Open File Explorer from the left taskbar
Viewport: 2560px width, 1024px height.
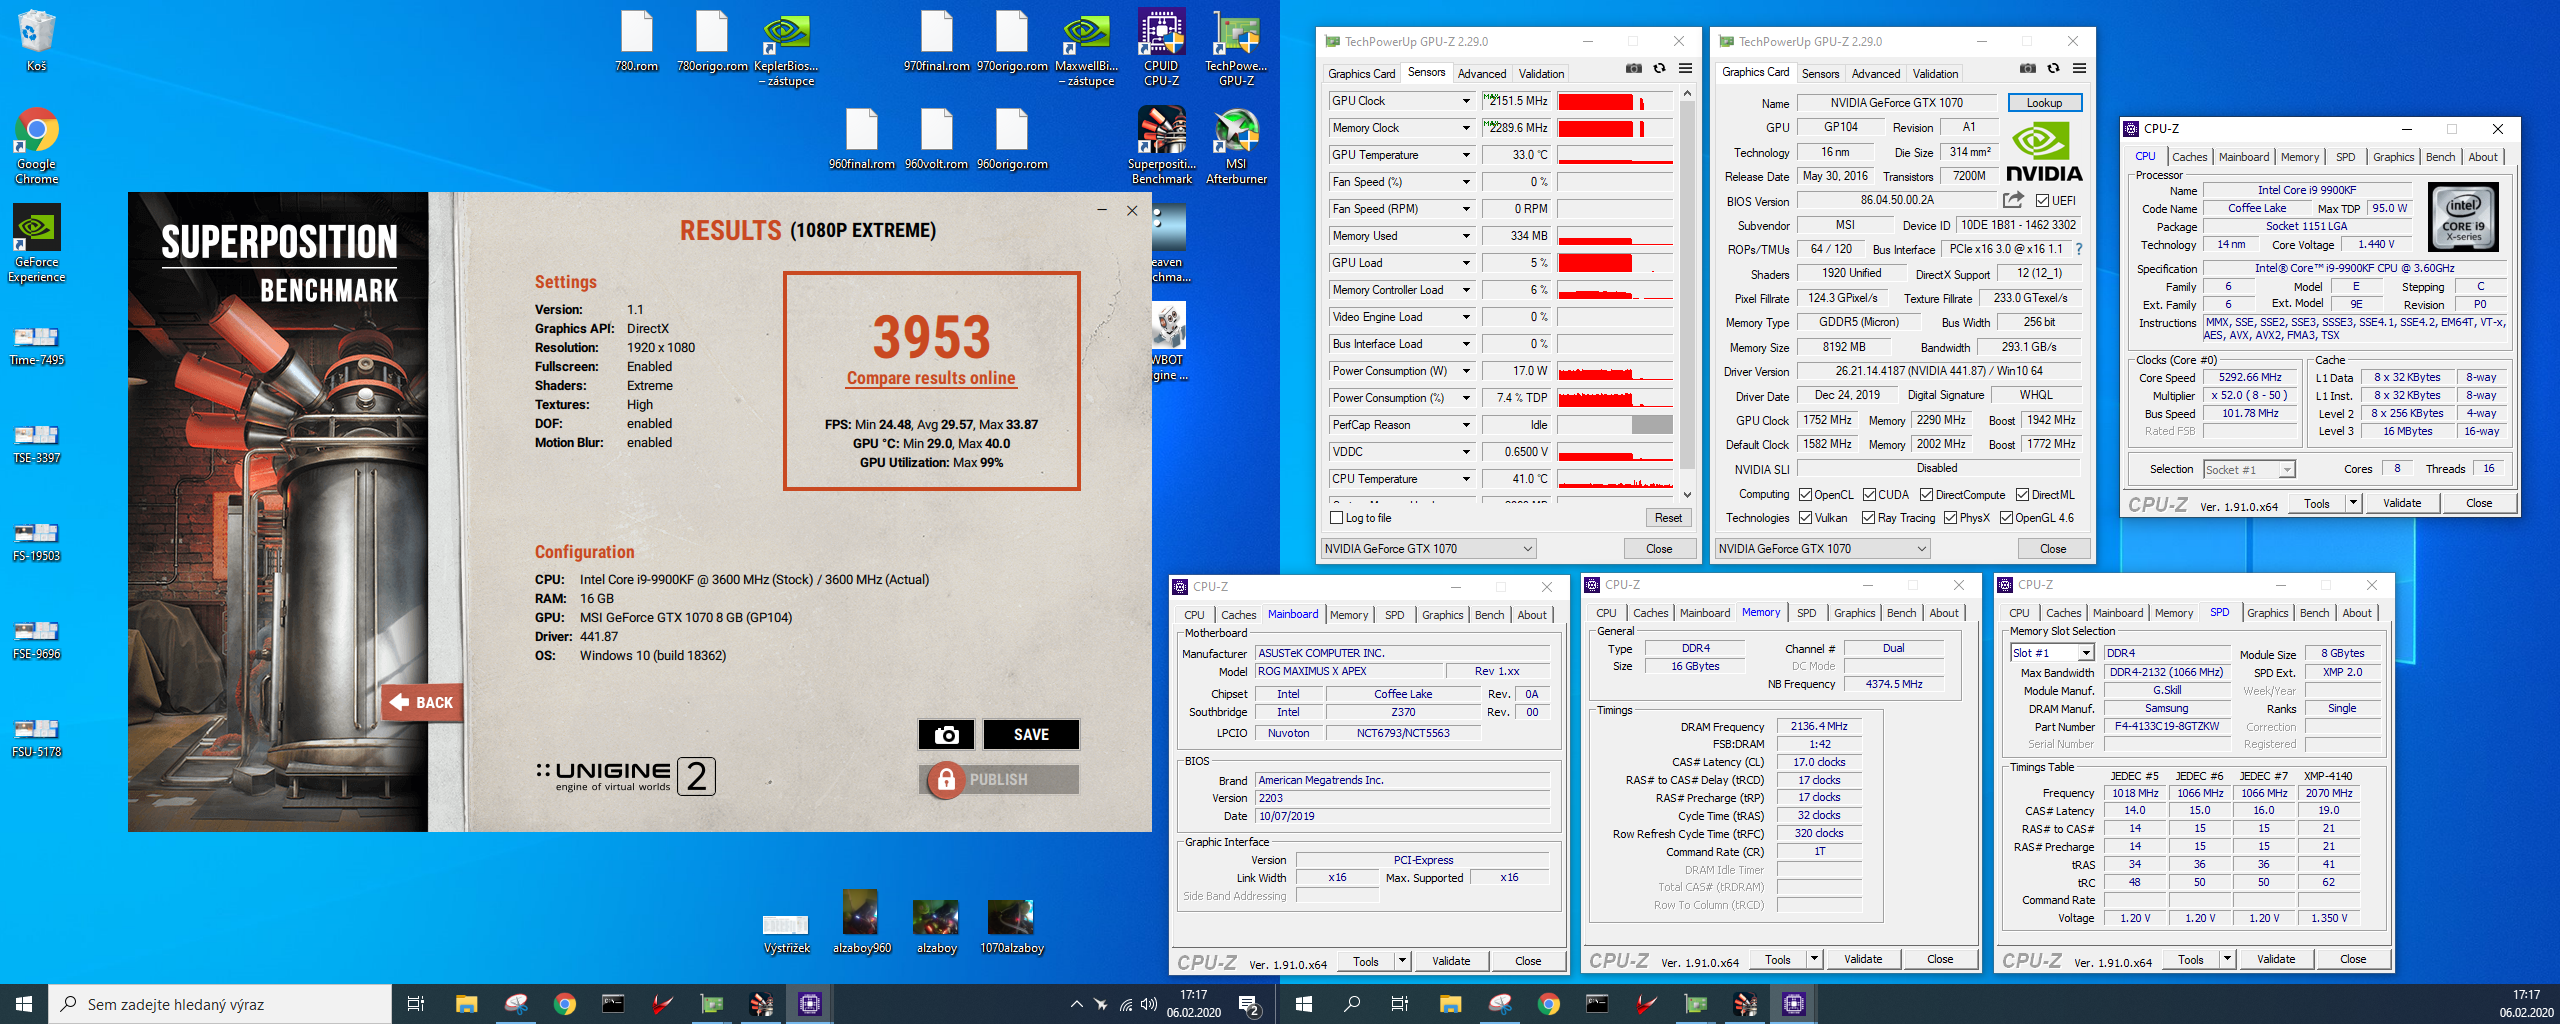pos(467,1004)
